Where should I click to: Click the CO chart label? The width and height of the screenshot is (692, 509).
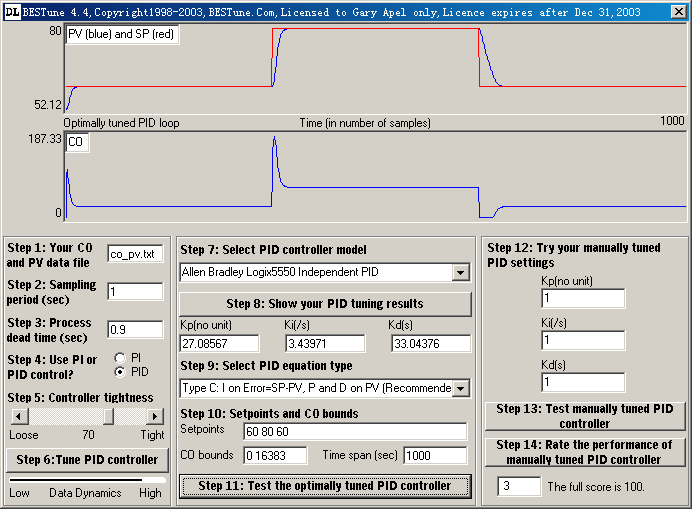(77, 142)
